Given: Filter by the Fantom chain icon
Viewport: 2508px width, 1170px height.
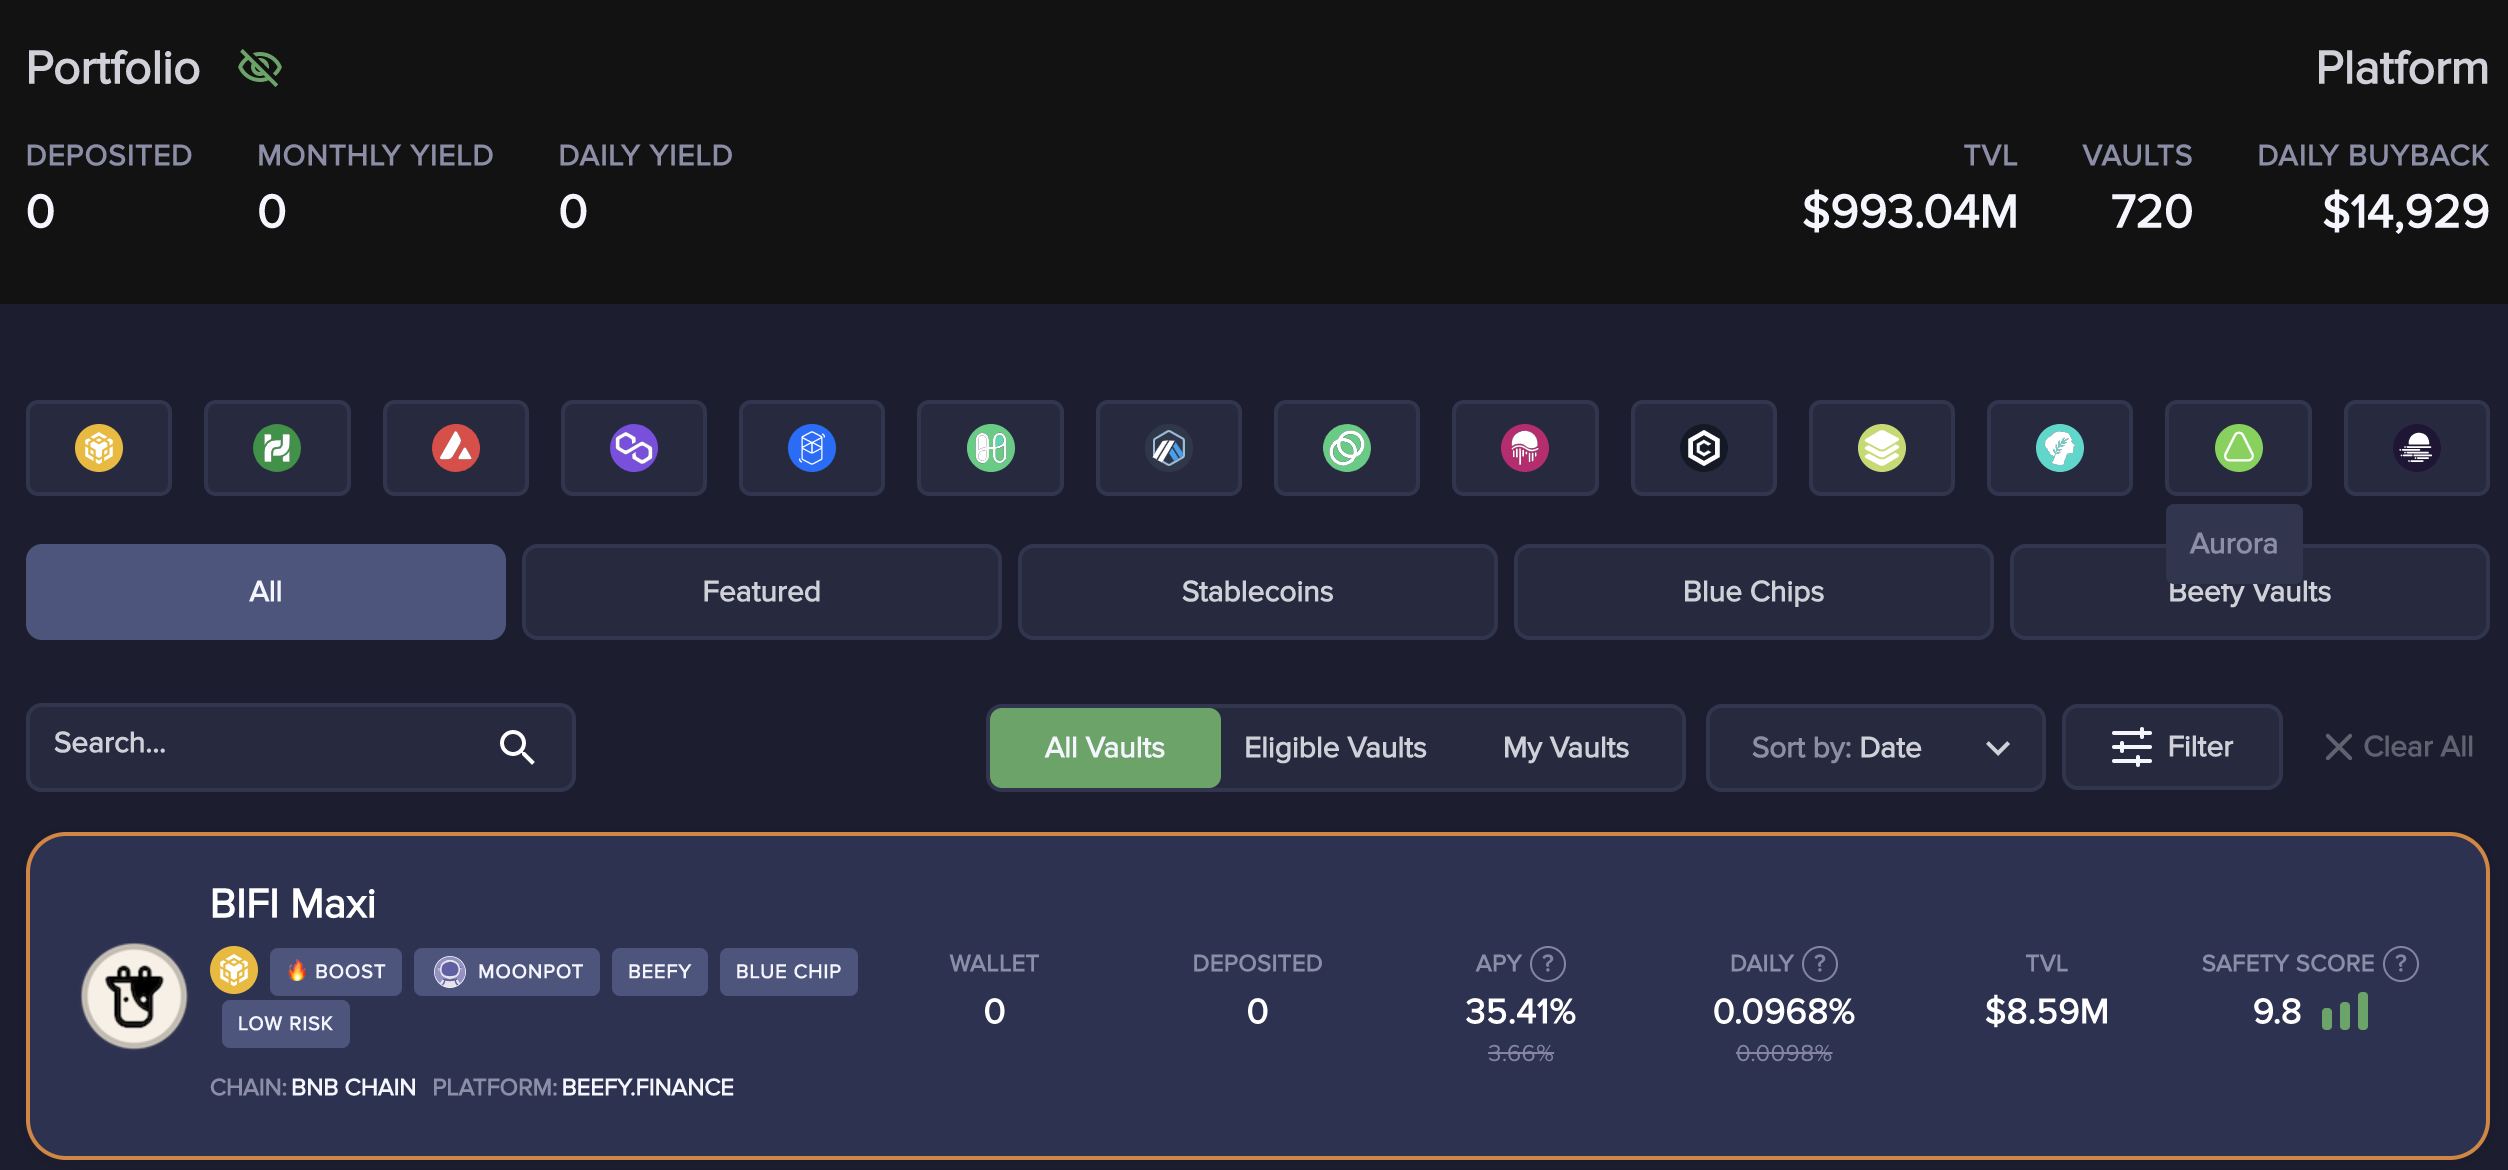Looking at the screenshot, I should point(811,448).
